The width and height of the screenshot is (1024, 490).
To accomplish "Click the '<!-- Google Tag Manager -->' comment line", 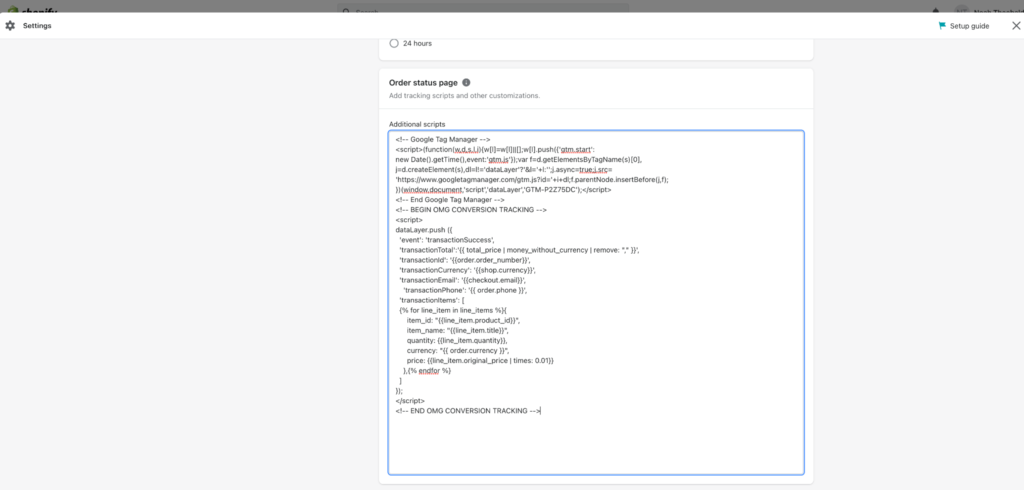I will tap(443, 139).
